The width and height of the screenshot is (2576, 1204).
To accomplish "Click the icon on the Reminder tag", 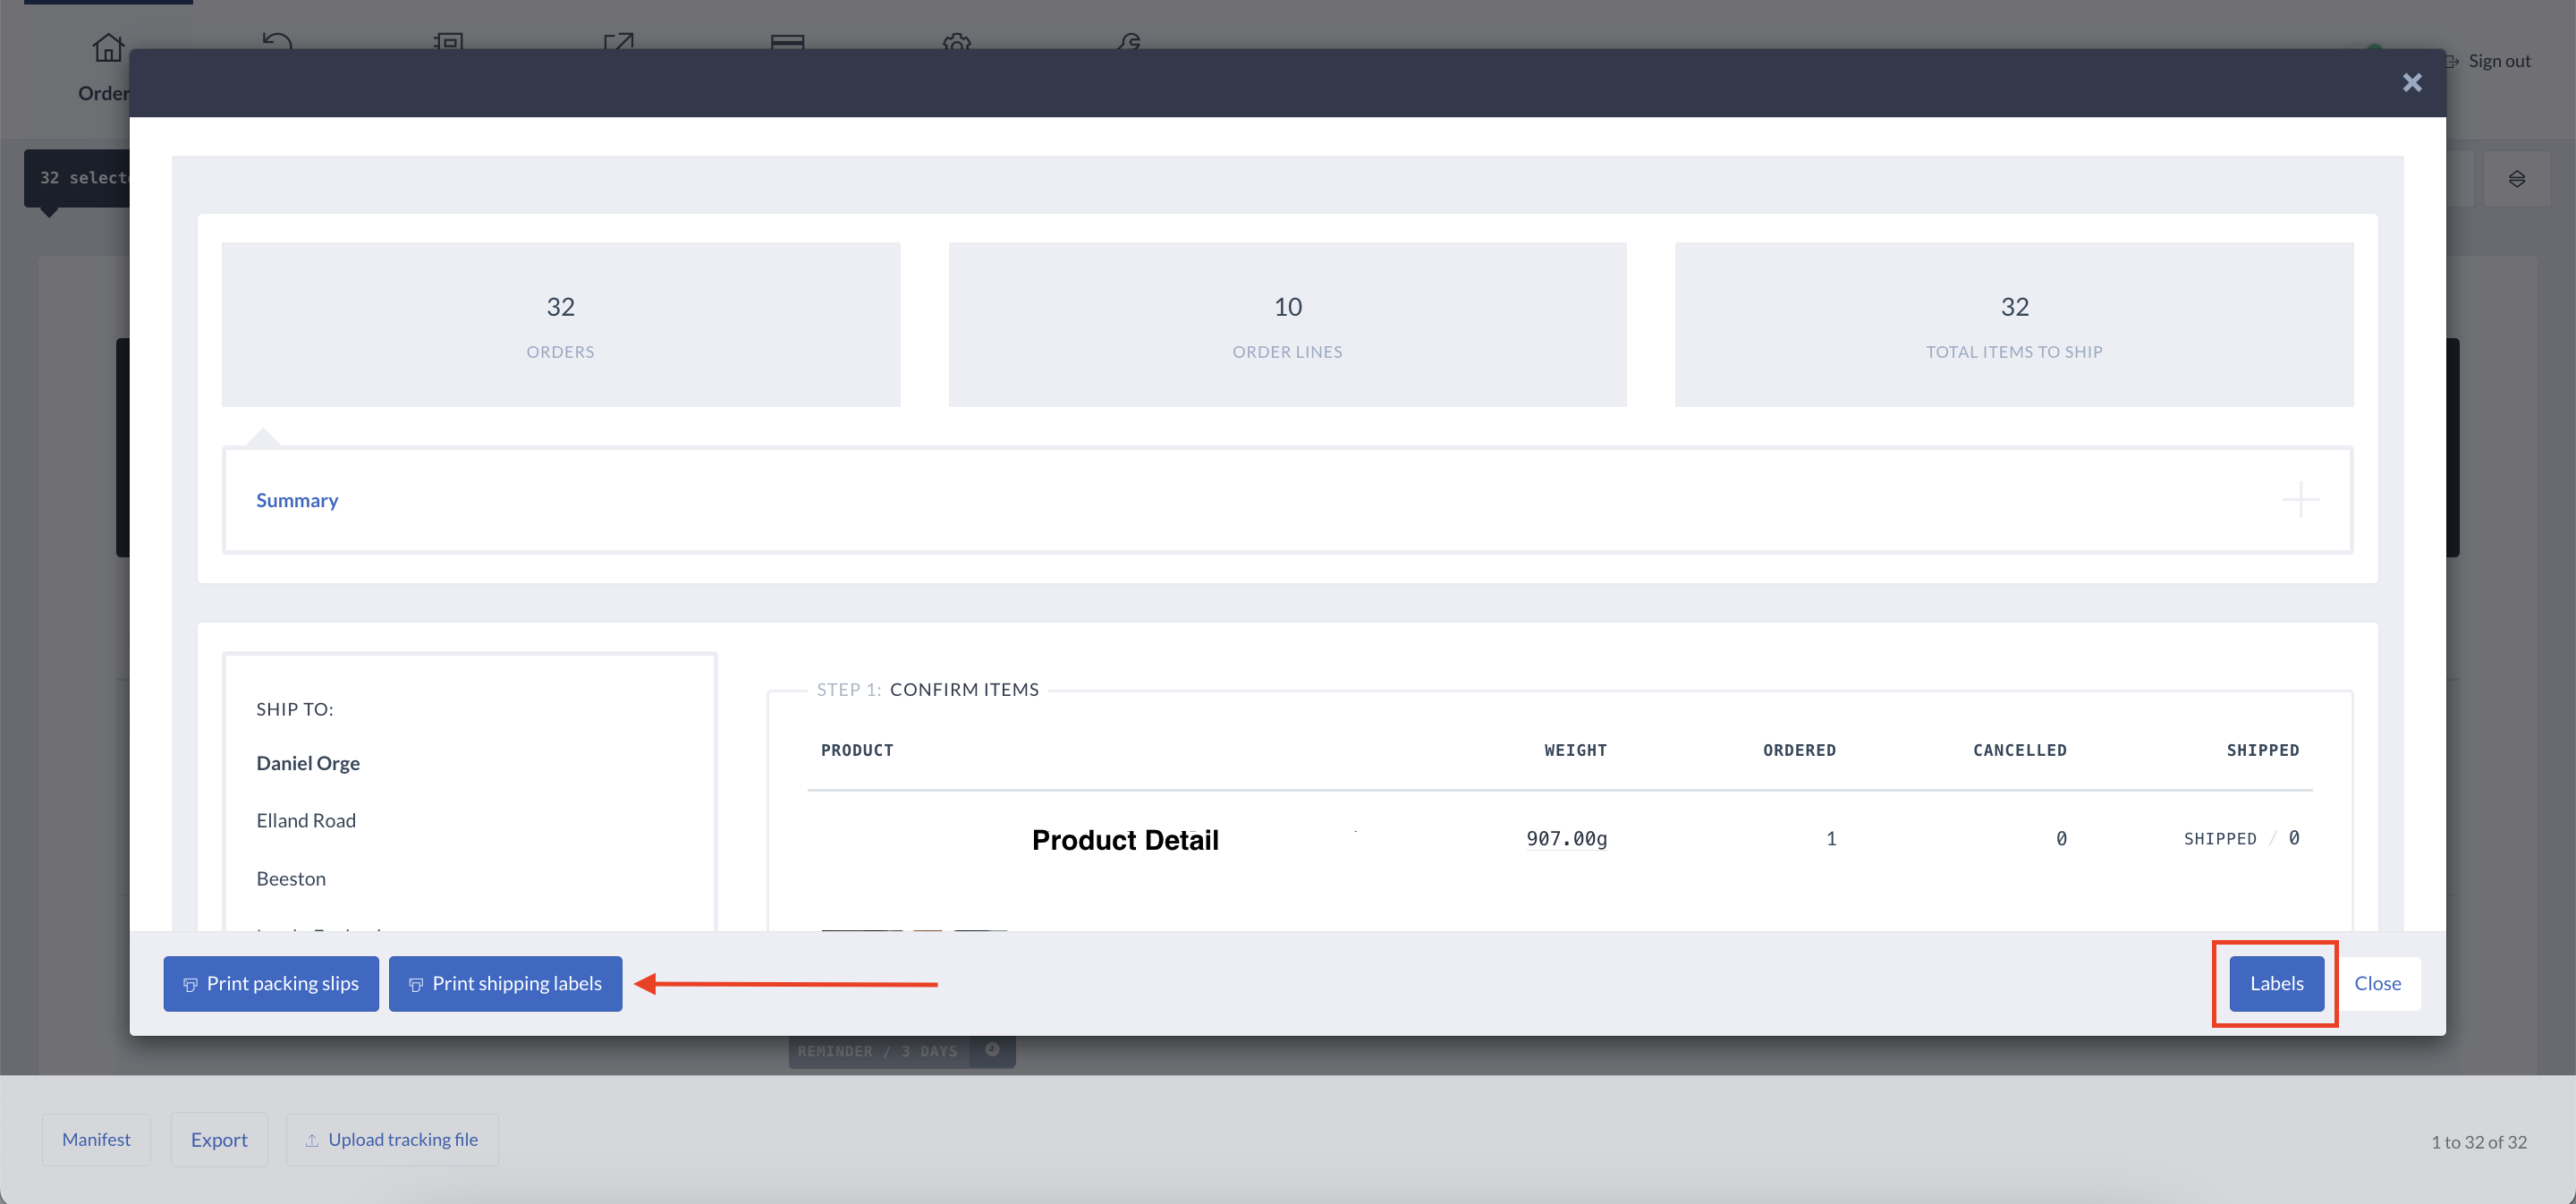I will tap(992, 1049).
